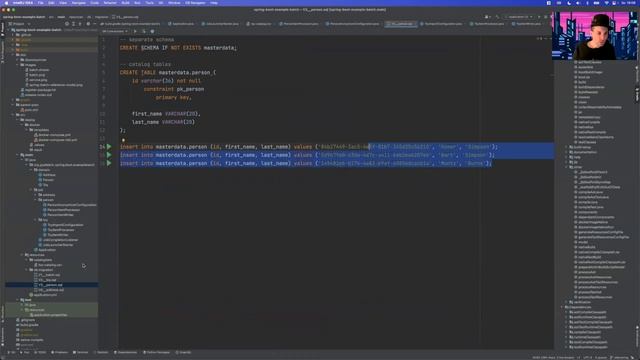640x360 pixels.
Task: Expand all nodes in the Project tree
Action: [73, 24]
